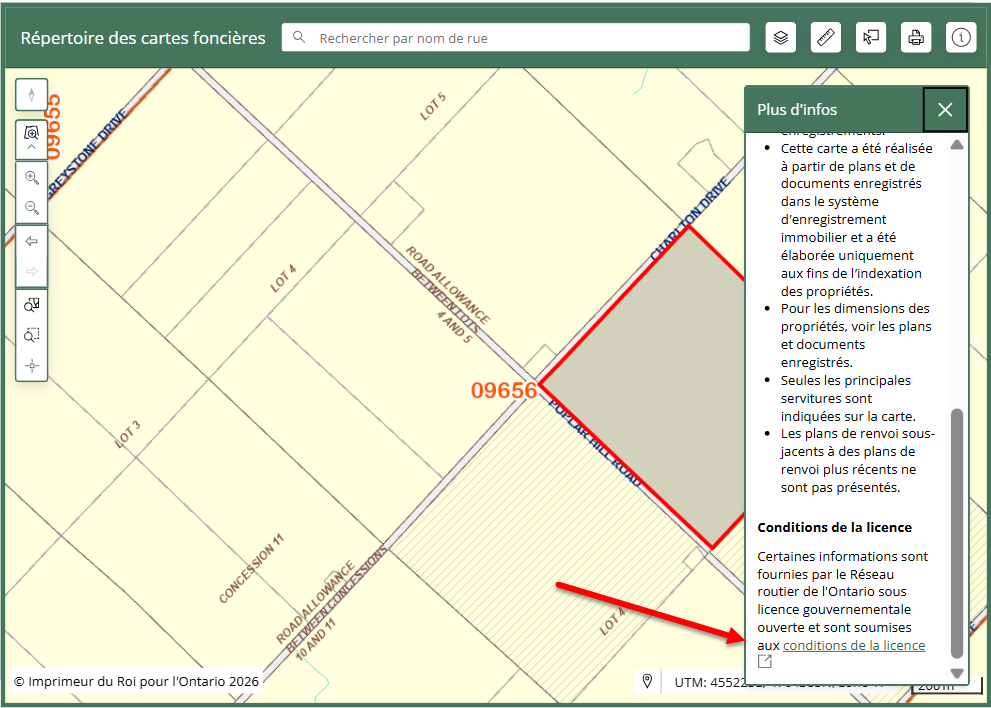This screenshot has width=991, height=708.
Task: Choose the rectangle zoom selection tool
Action: (32, 335)
